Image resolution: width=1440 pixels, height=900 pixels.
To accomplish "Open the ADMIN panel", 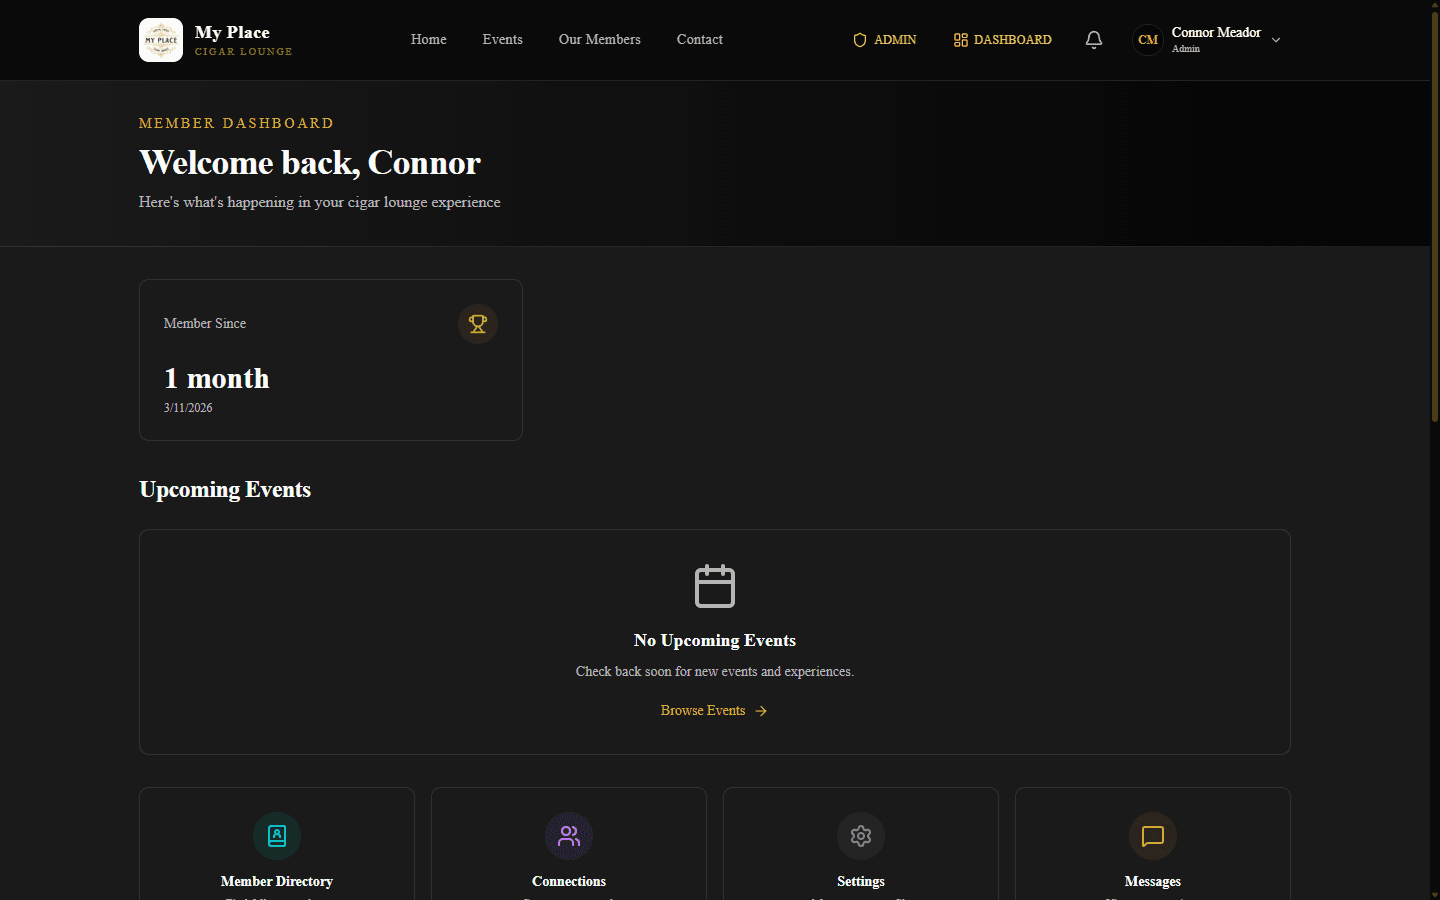I will [884, 40].
